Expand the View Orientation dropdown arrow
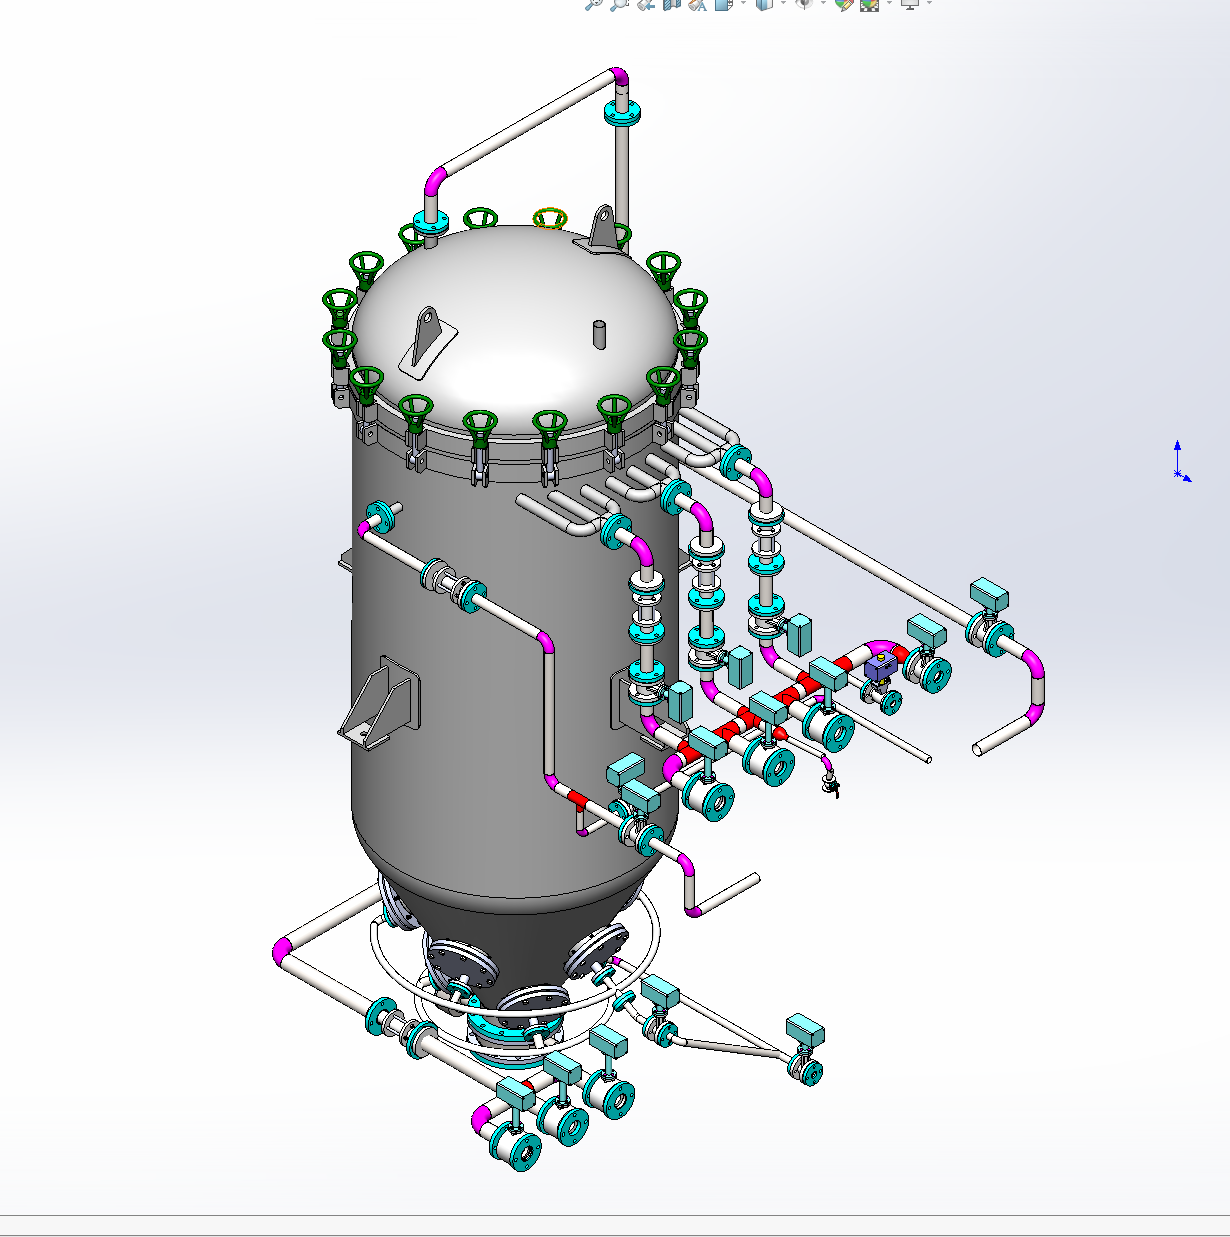This screenshot has height=1237, width=1230. (x=744, y=3)
